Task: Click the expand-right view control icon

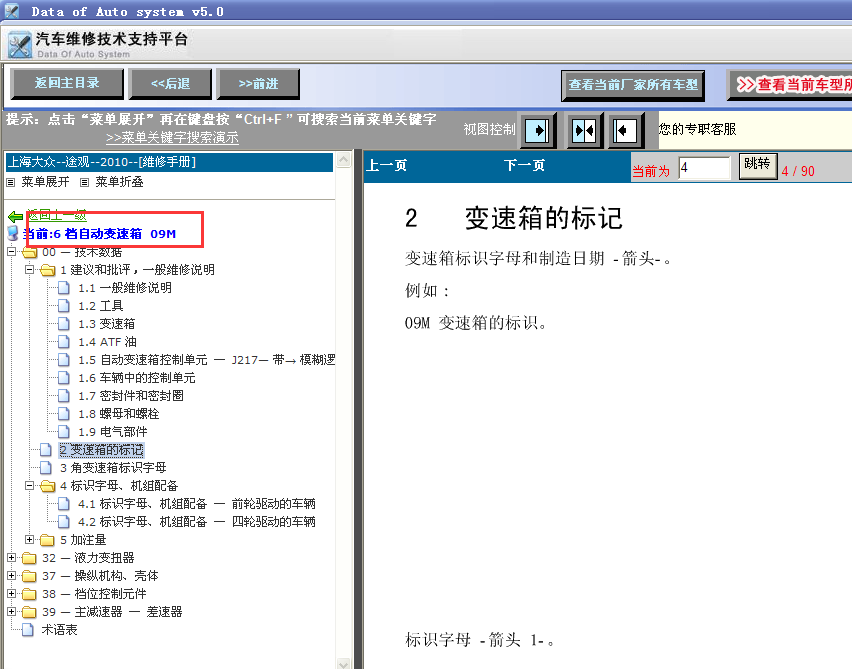Action: [537, 130]
